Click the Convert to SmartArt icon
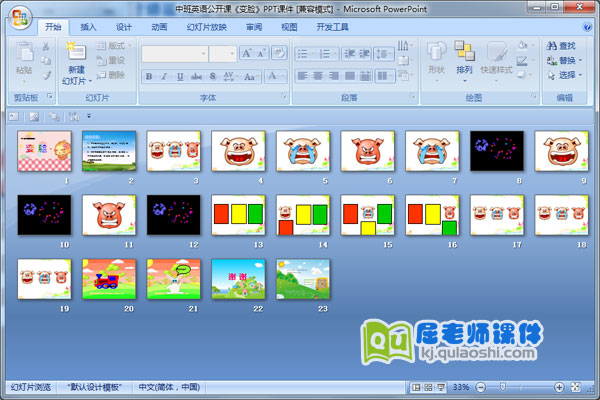Viewport: 600px width, 400px height. point(405,75)
